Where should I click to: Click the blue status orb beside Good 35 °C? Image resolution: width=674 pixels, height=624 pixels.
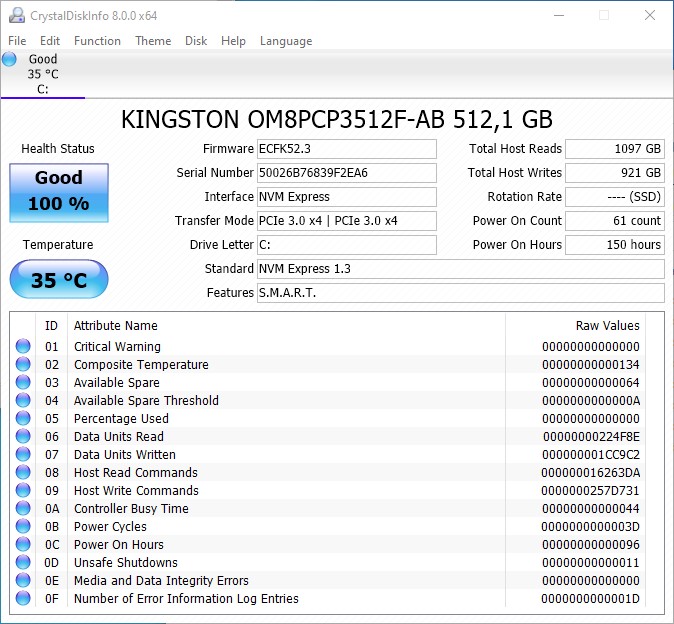click(9, 59)
